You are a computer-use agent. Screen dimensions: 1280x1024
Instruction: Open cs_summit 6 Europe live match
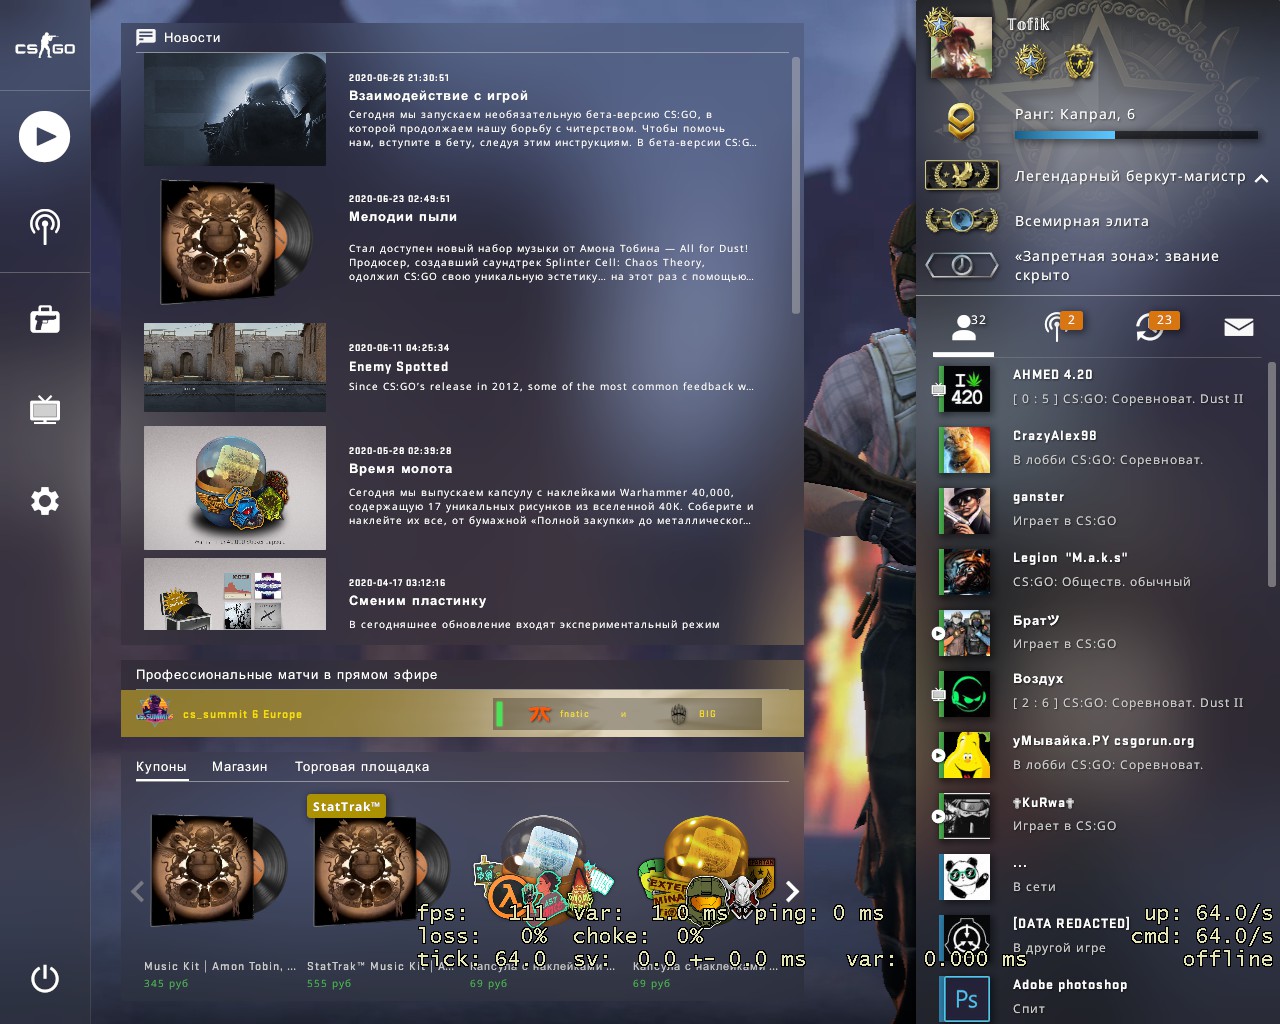(462, 714)
